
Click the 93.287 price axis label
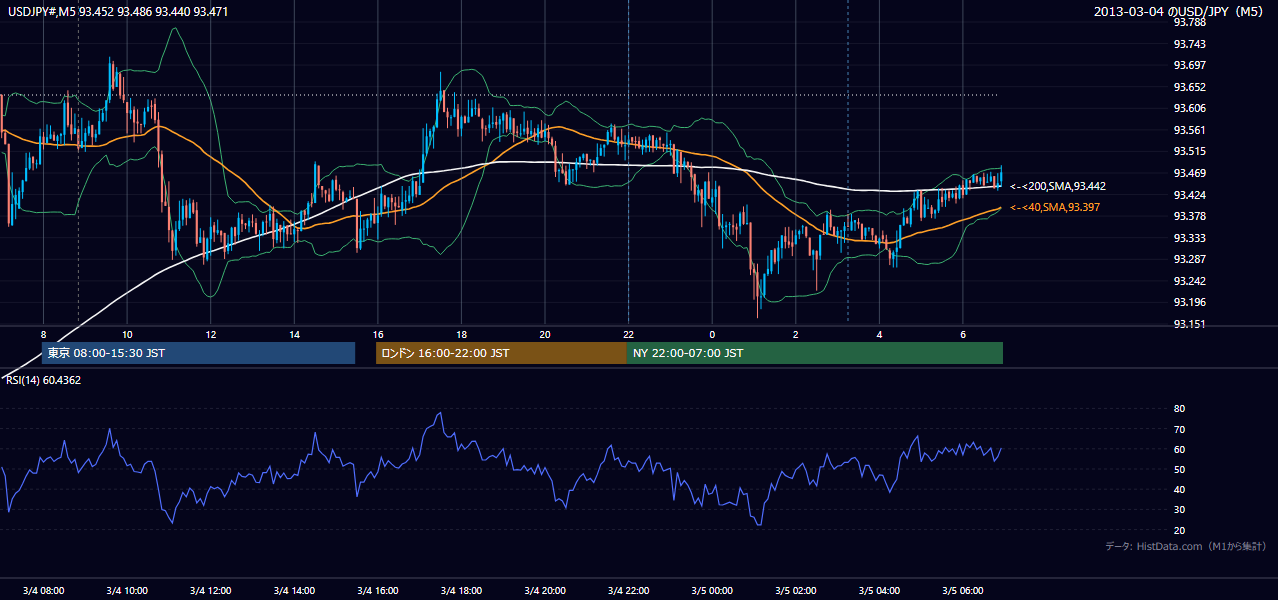pyautogui.click(x=1189, y=259)
